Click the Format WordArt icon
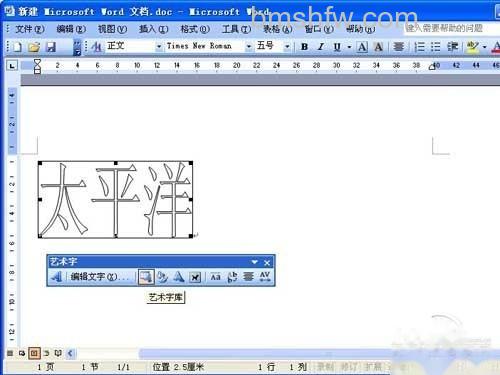 (162, 277)
